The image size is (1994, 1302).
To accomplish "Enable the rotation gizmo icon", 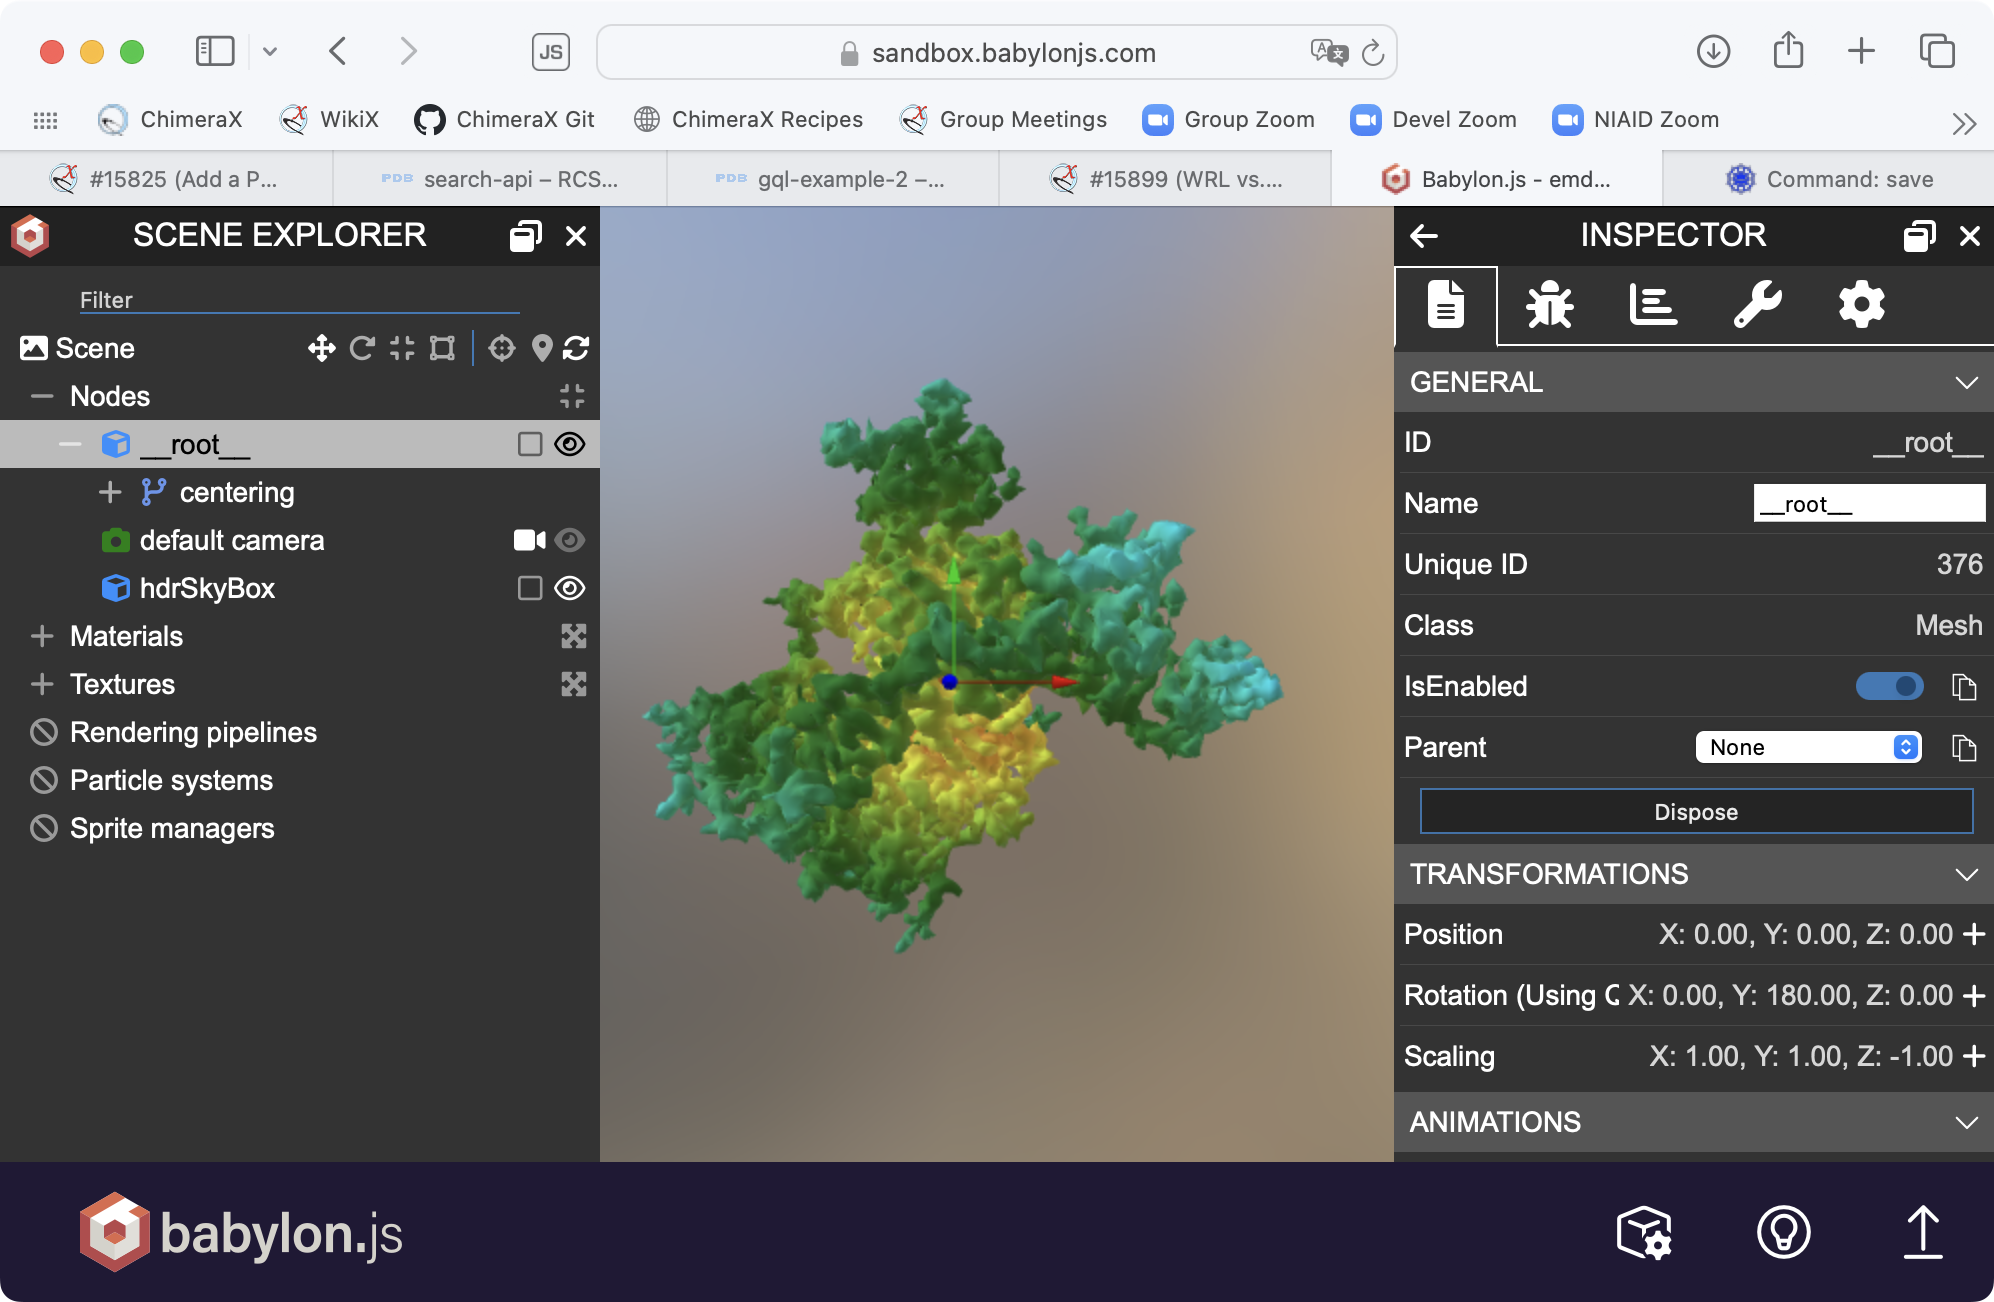I will tap(362, 348).
